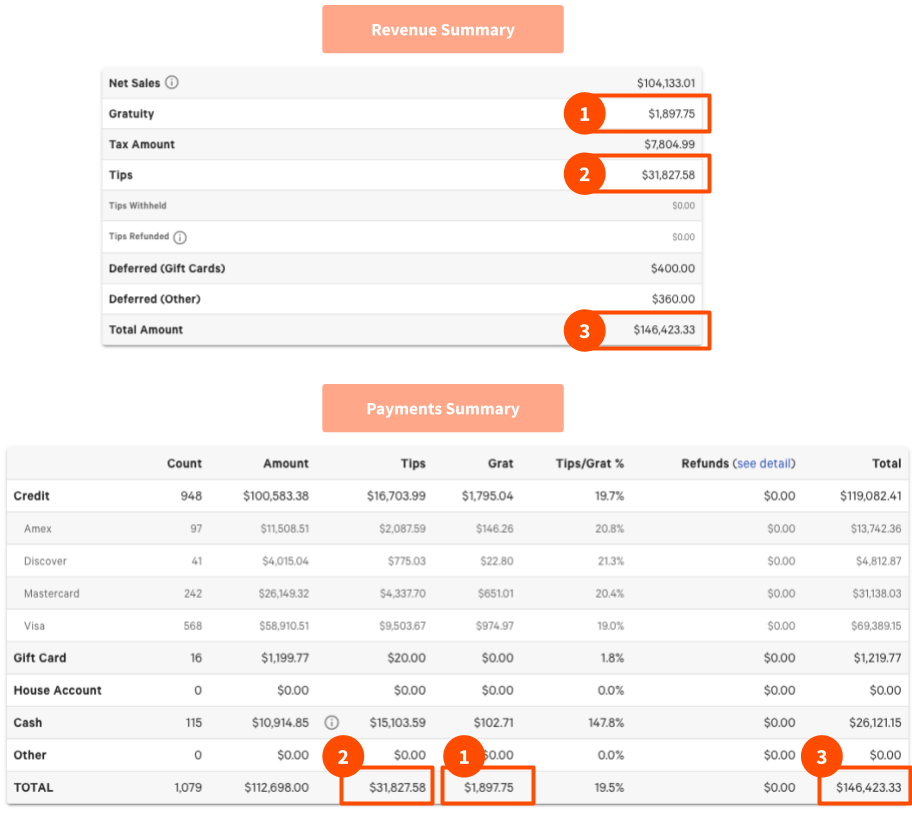
Task: Click the Revenue Summary header
Action: 442,29
